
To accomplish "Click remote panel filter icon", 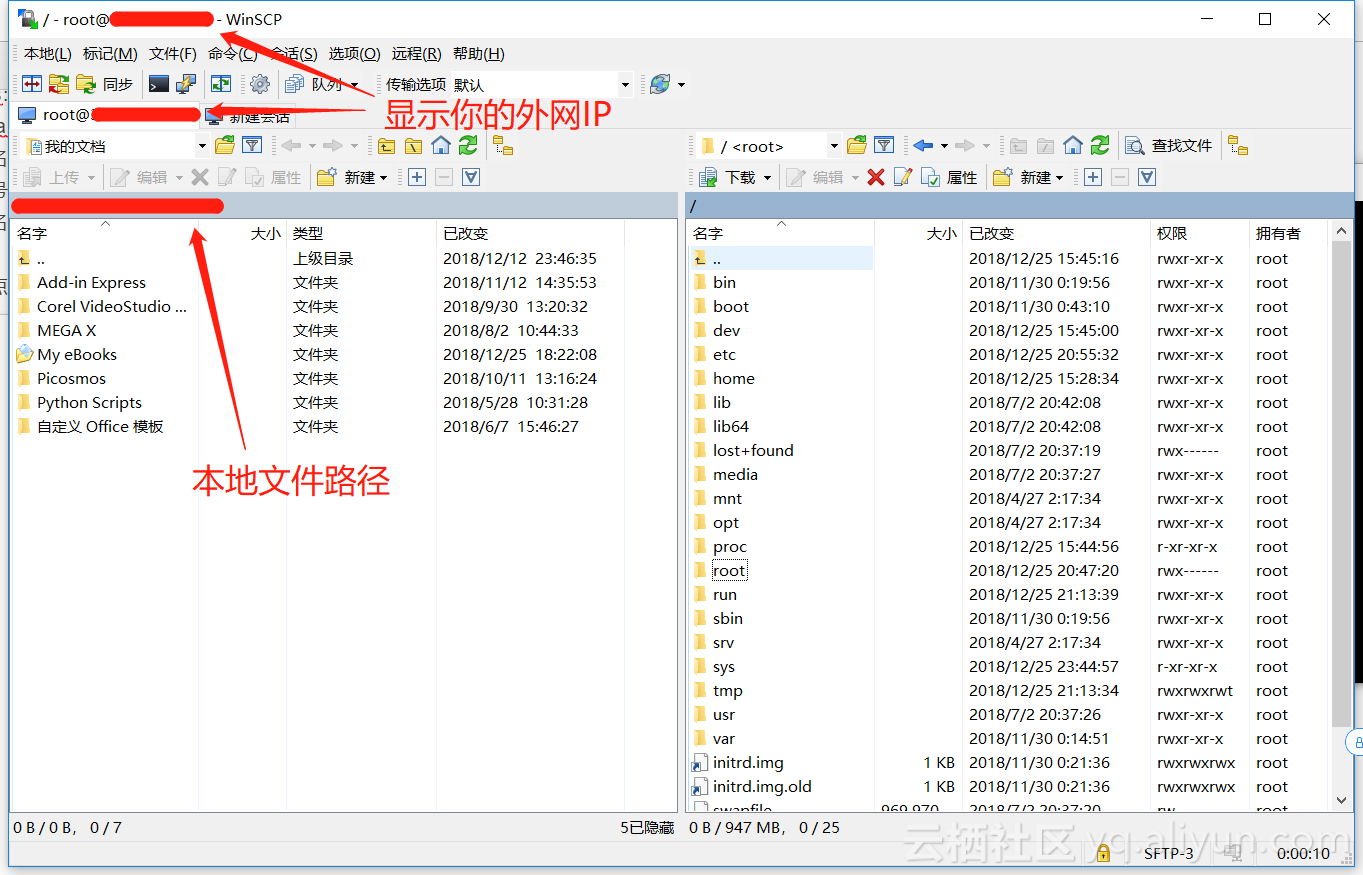I will tap(884, 146).
